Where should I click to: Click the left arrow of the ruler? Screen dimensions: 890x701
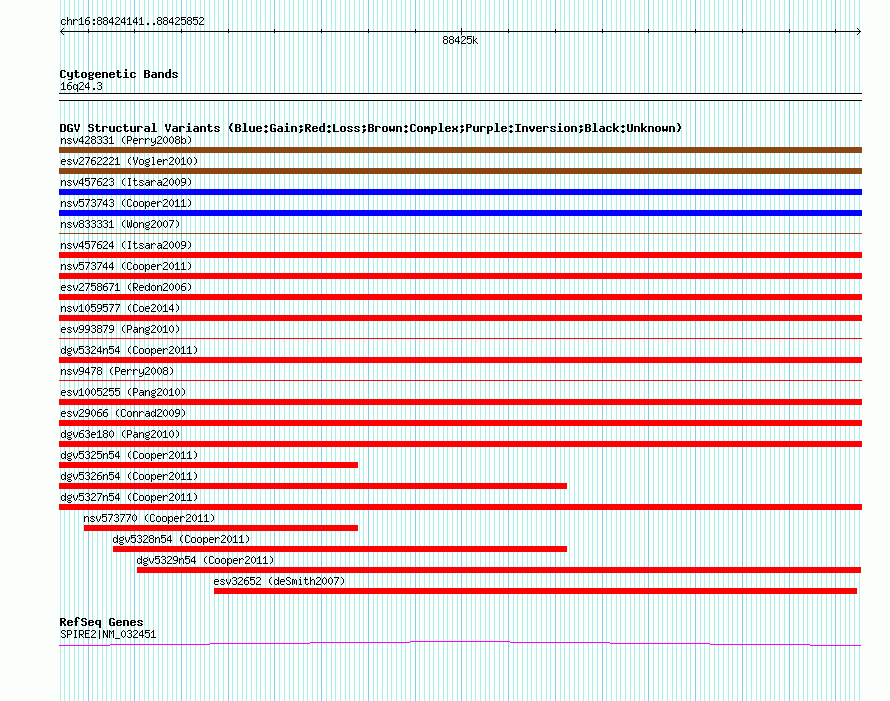62,32
